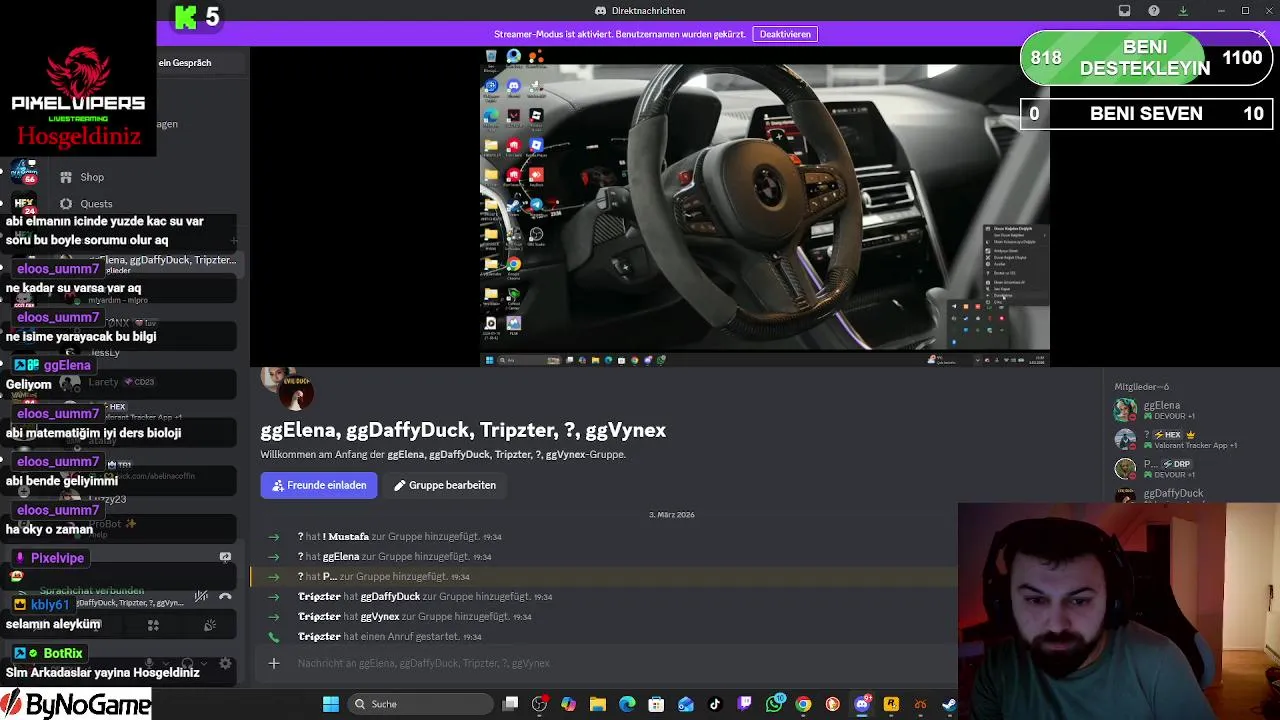Disconnect the voice call with hang-up icon
This screenshot has height=720, width=1280.
[x=225, y=597]
